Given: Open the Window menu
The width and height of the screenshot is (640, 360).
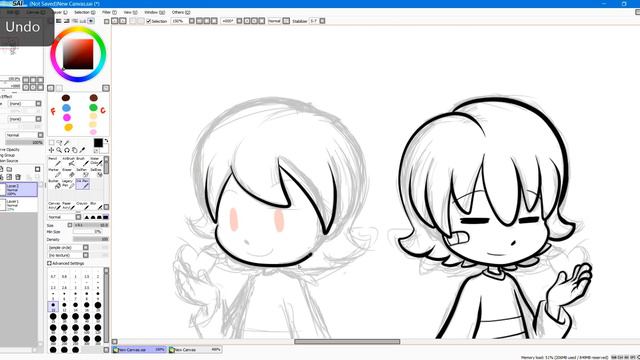Looking at the screenshot, I should [x=154, y=12].
